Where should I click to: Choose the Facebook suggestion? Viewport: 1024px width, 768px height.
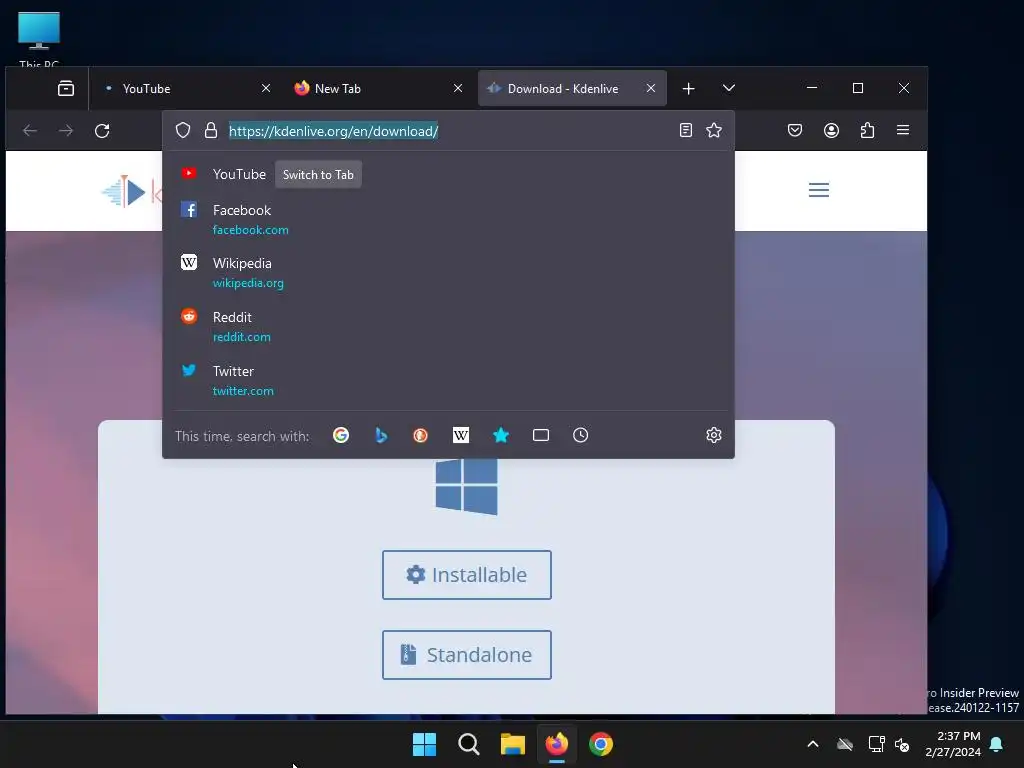[448, 219]
